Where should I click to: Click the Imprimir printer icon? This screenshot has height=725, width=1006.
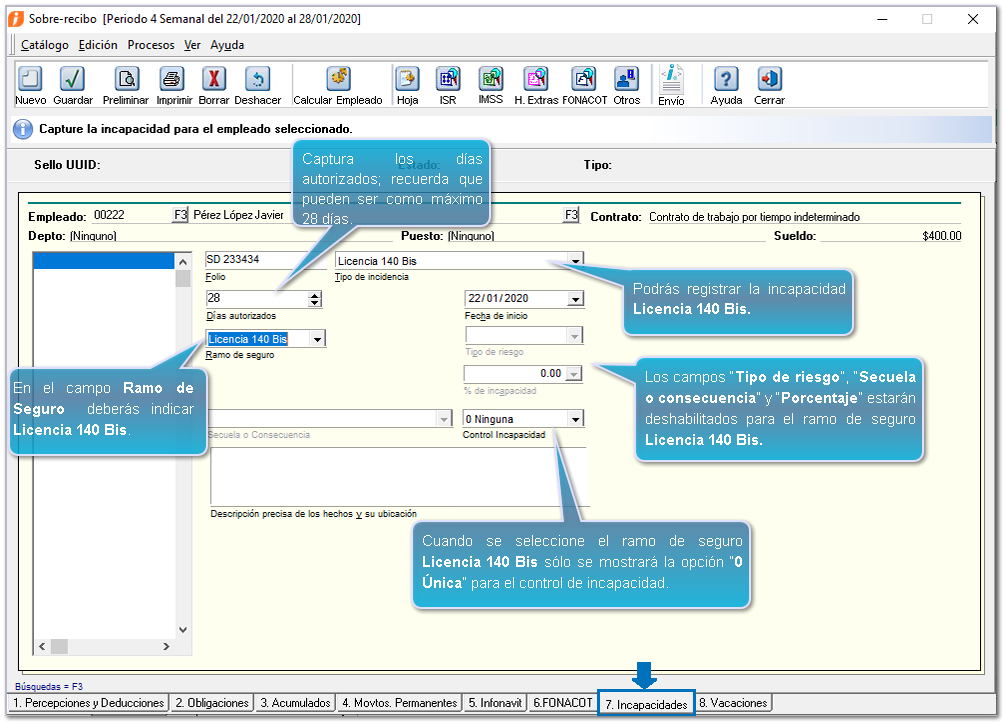(x=173, y=80)
